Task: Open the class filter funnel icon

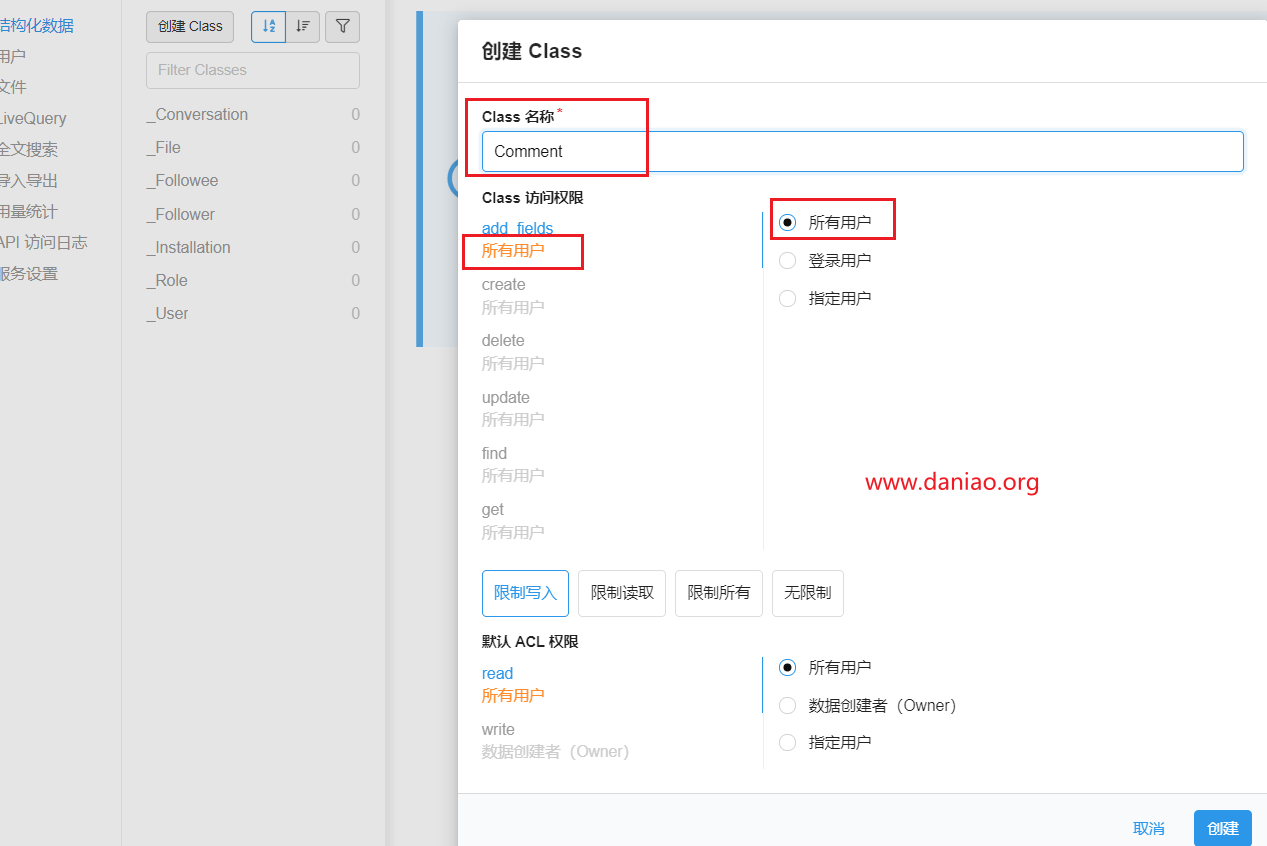Action: click(342, 27)
